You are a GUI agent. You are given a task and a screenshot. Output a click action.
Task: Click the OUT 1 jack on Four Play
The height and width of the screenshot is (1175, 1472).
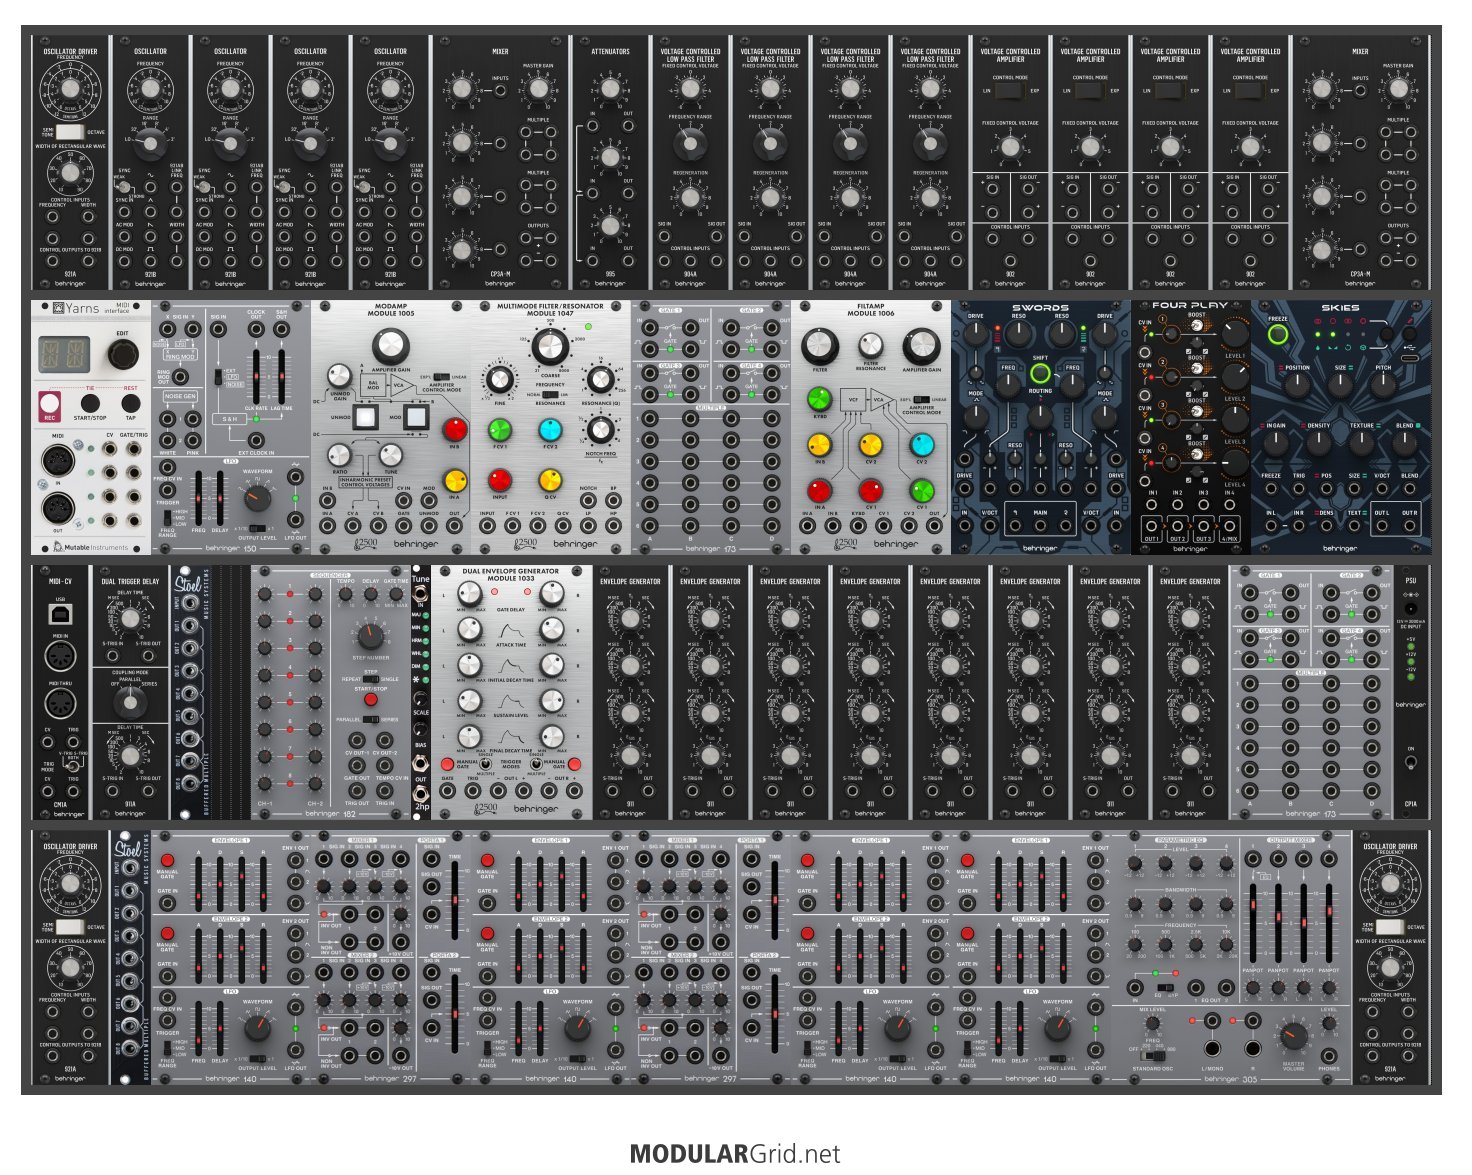[x=1152, y=525]
